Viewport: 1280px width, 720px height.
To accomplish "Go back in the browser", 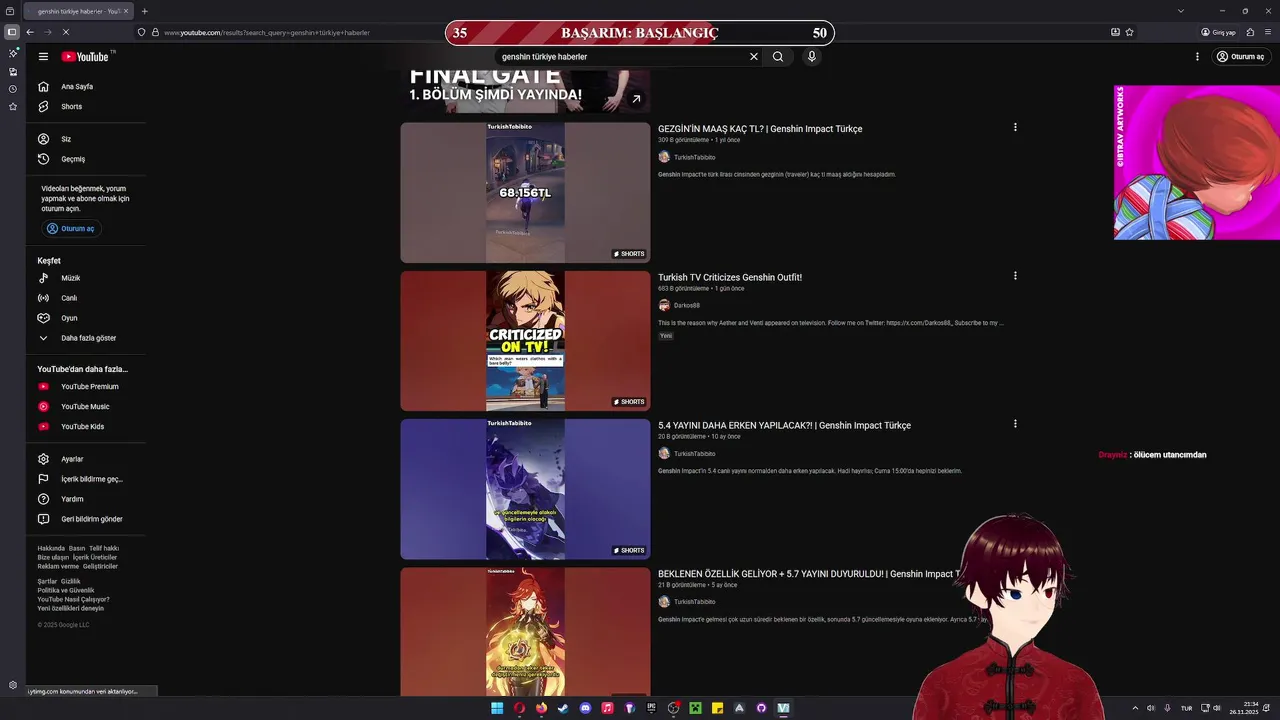I will coord(30,32).
